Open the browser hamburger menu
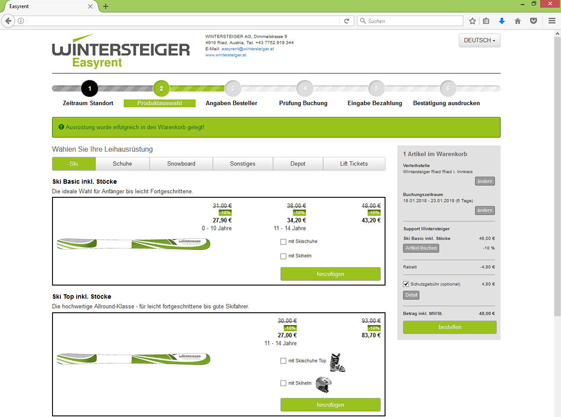The image size is (561, 417). click(552, 21)
